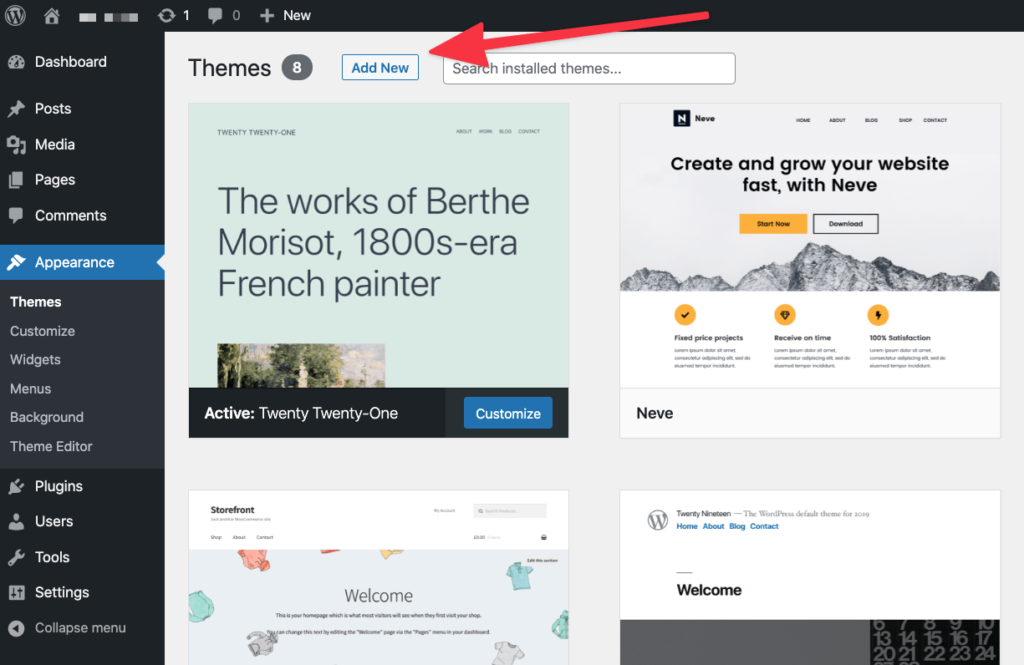This screenshot has width=1024, height=665.
Task: Select the Neve theme thumbnail
Action: pos(810,246)
